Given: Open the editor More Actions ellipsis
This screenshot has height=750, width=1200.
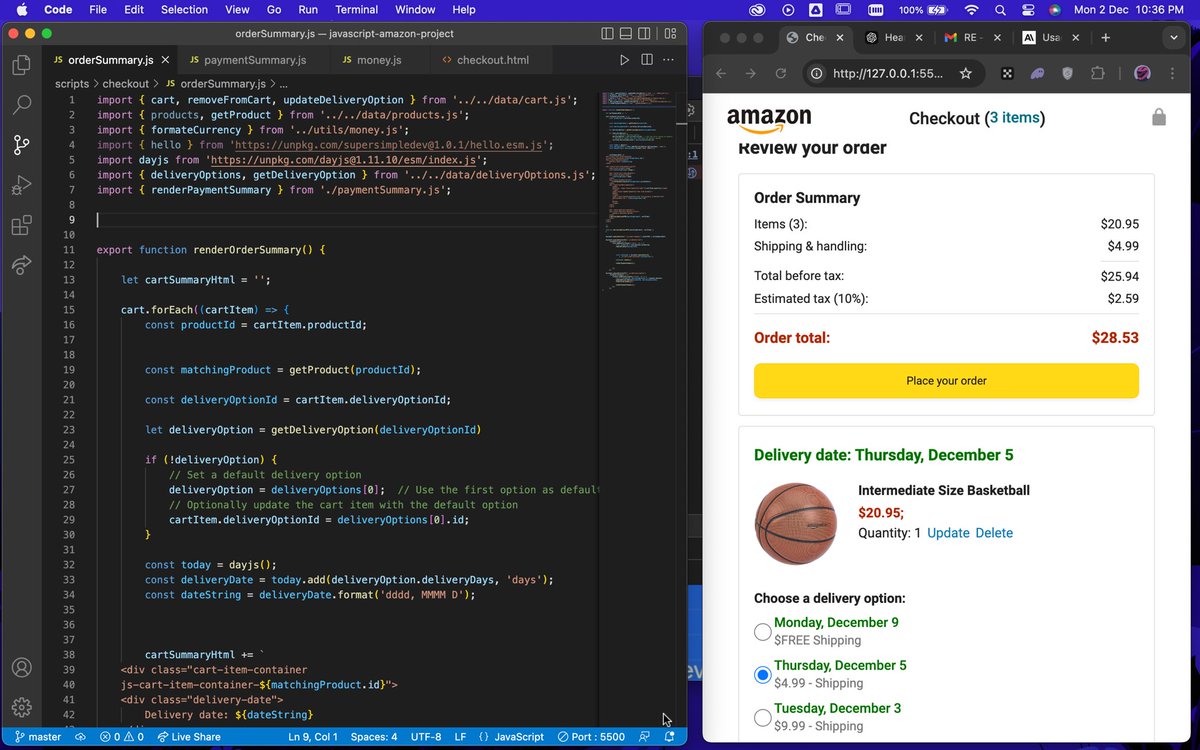Looking at the screenshot, I should pyautogui.click(x=669, y=60).
